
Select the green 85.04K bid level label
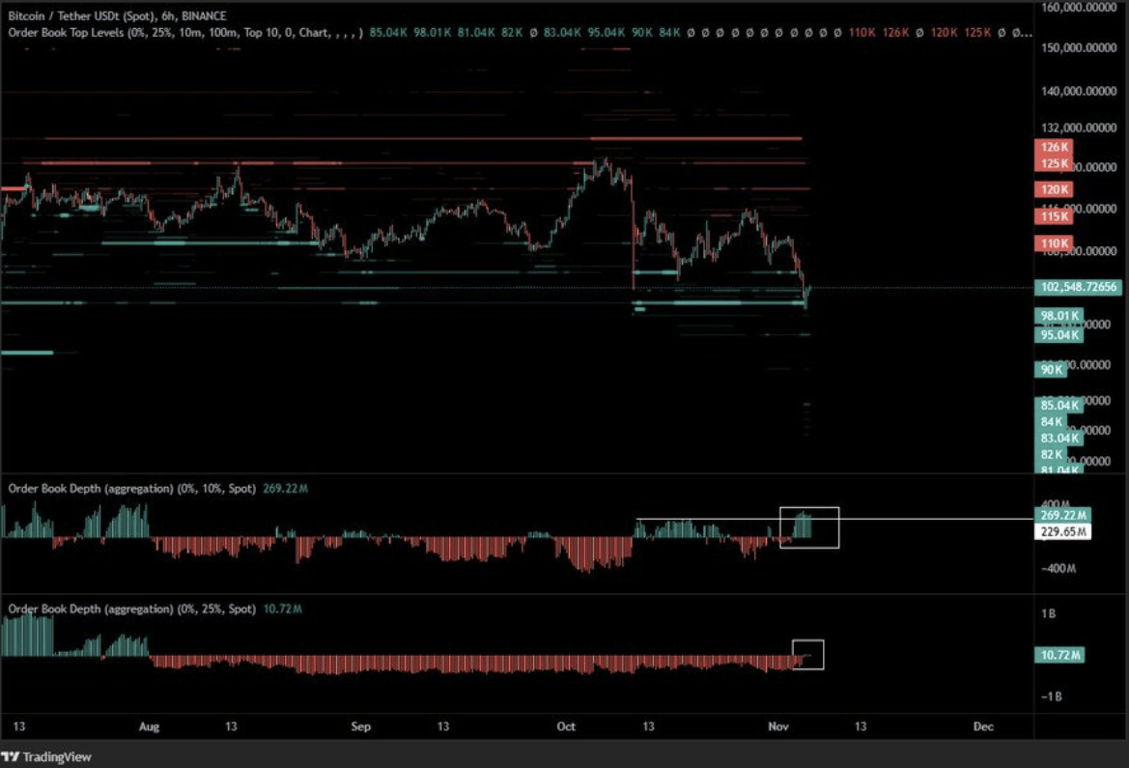tap(1058, 405)
